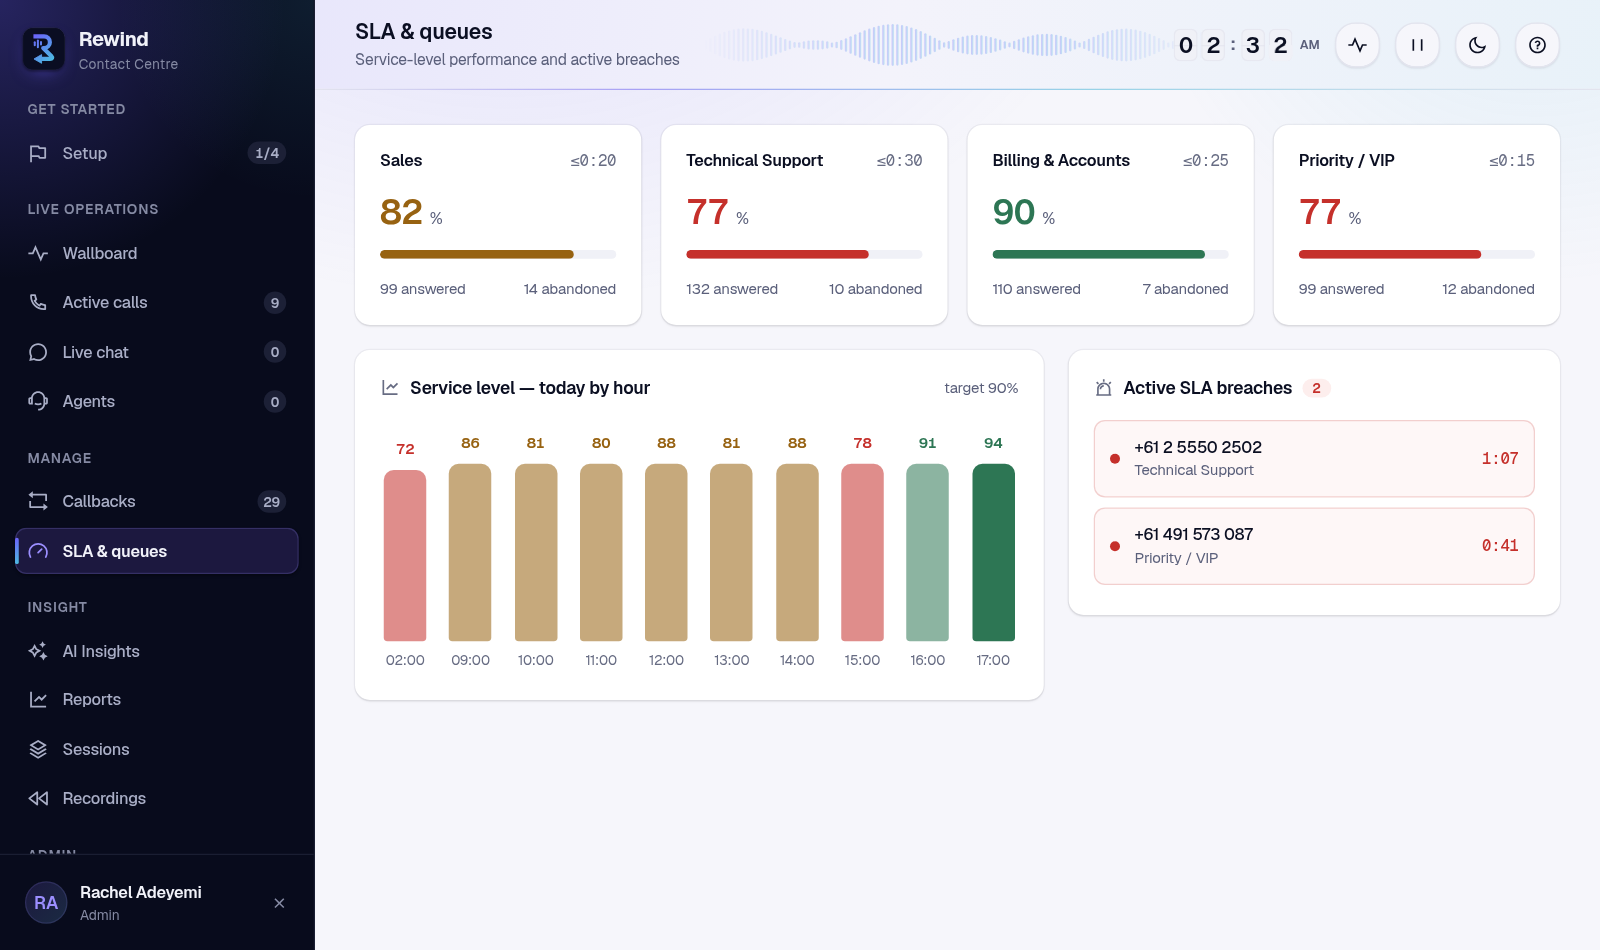This screenshot has height=950, width=1600.
Task: Click the breaches count badge 2
Action: coord(1316,388)
